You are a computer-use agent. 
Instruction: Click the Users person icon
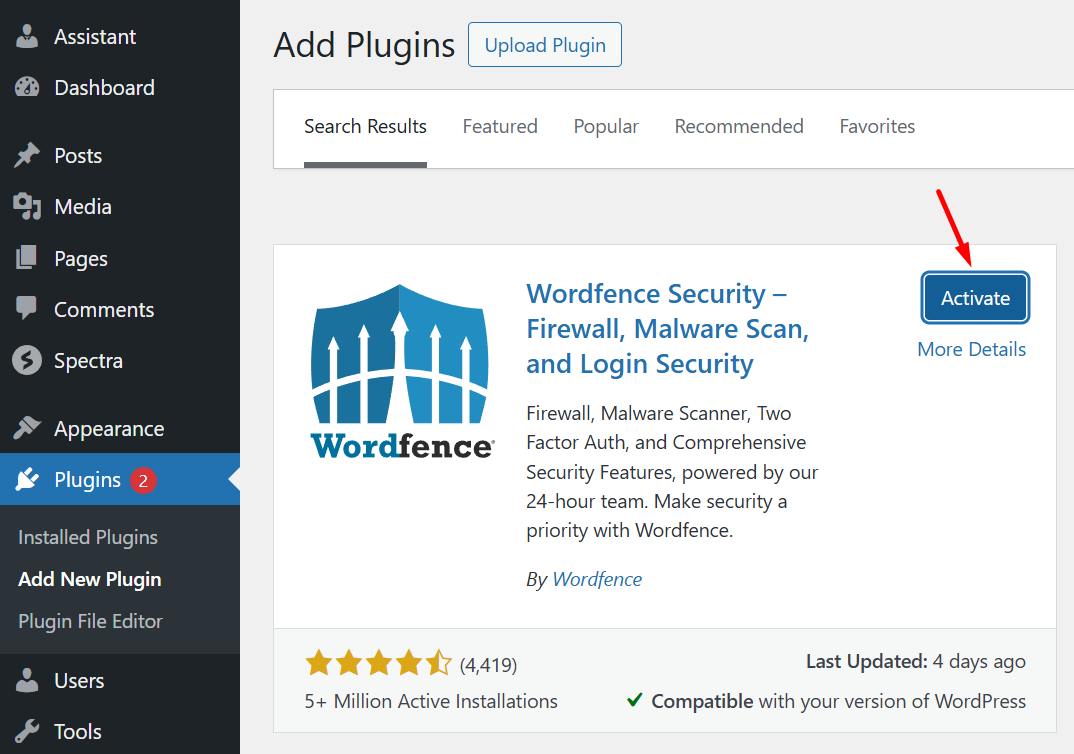point(27,681)
